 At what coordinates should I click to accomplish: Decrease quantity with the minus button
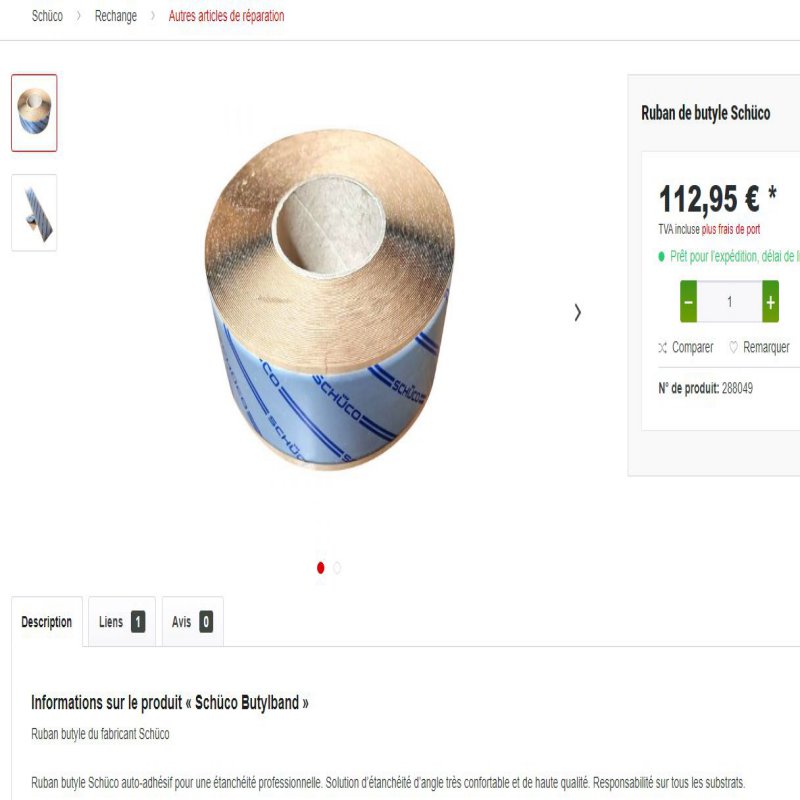688,302
